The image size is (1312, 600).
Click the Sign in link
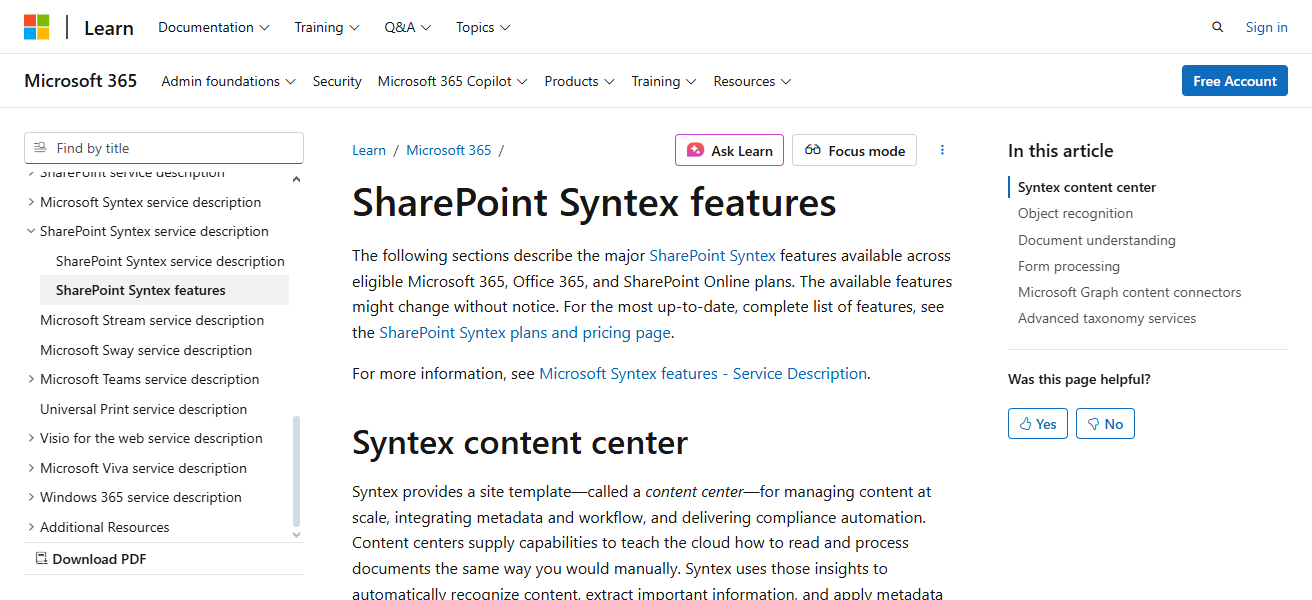pyautogui.click(x=1266, y=27)
